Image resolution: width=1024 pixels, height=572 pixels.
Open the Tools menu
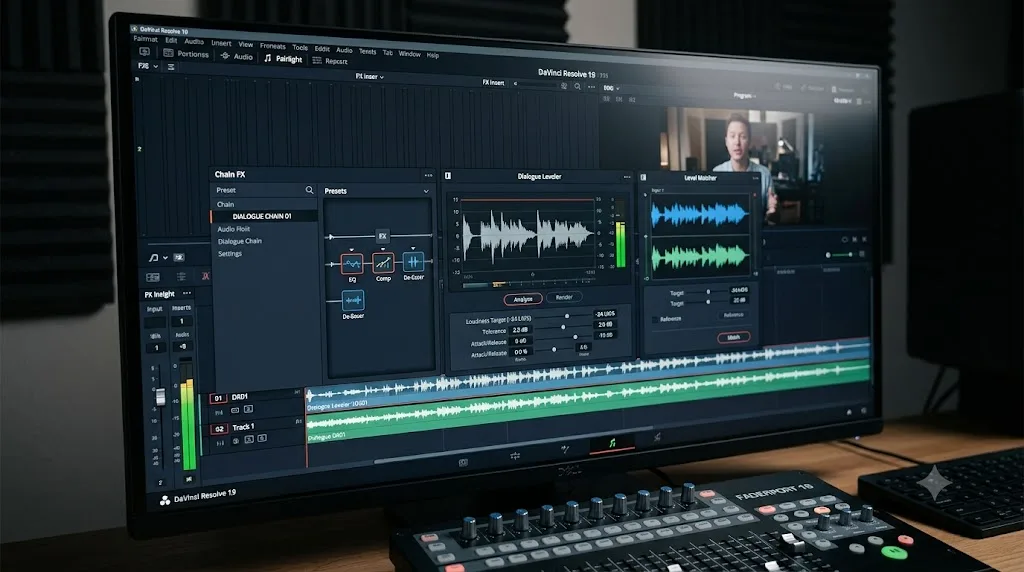pyautogui.click(x=300, y=47)
